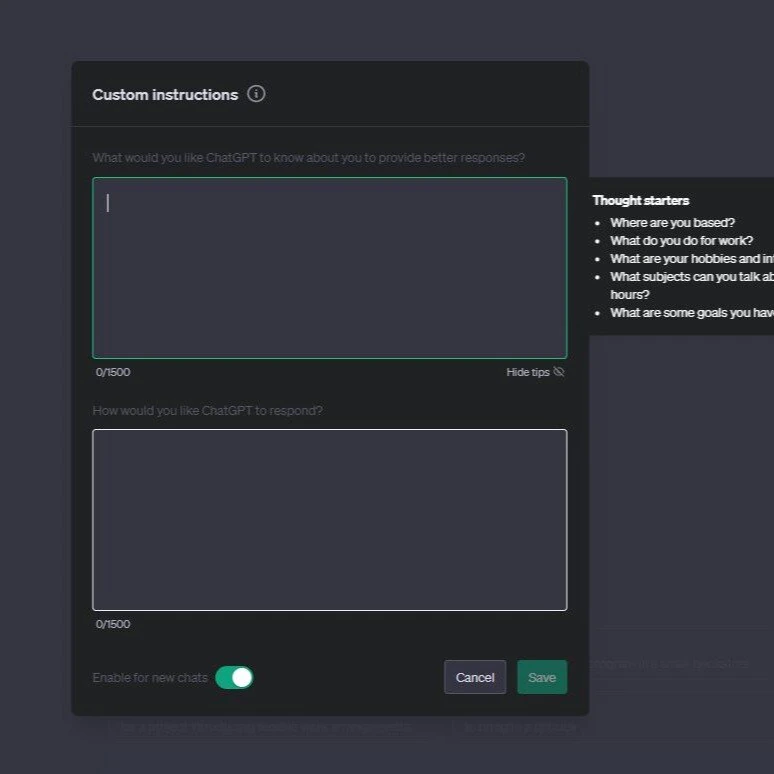Screen dimensions: 774x774
Task: Click the "What are your hobbies" tip
Action: pos(692,259)
